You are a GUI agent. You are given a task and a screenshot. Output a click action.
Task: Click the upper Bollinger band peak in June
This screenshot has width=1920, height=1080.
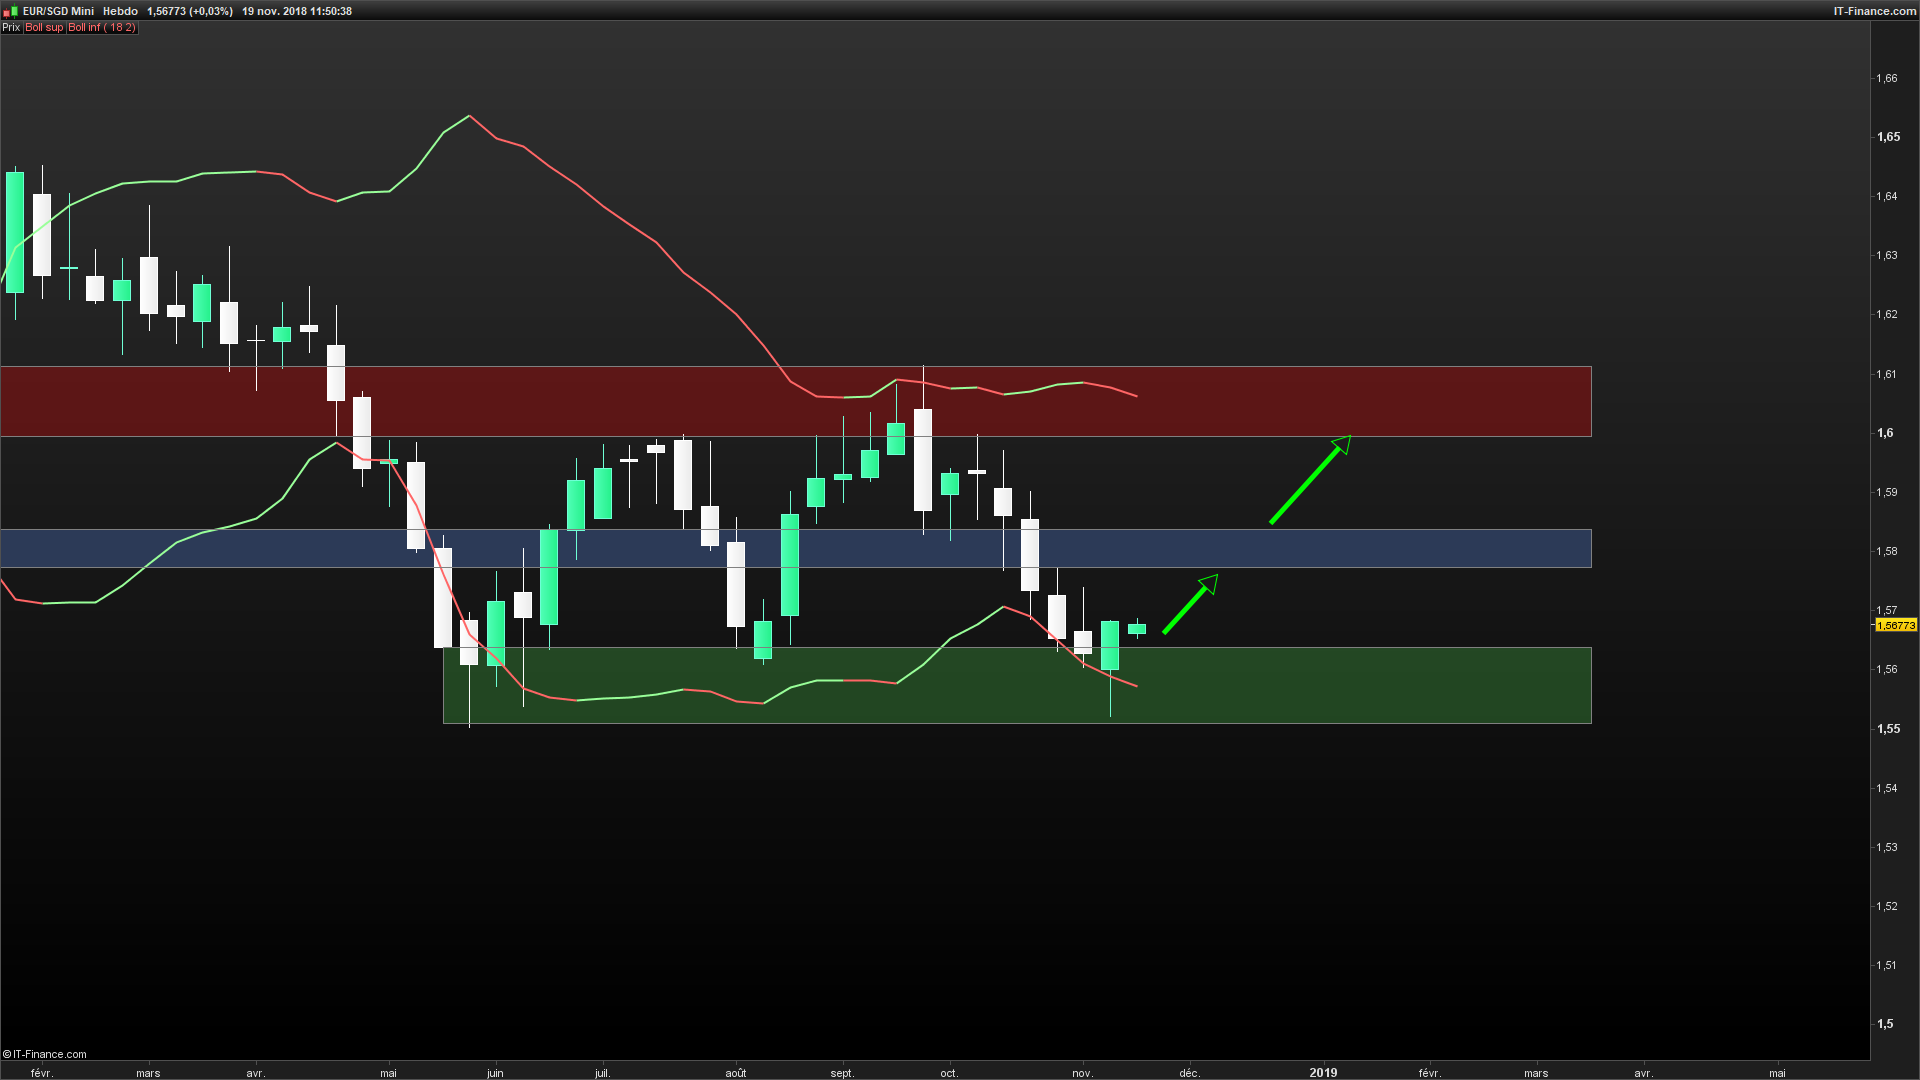click(469, 116)
